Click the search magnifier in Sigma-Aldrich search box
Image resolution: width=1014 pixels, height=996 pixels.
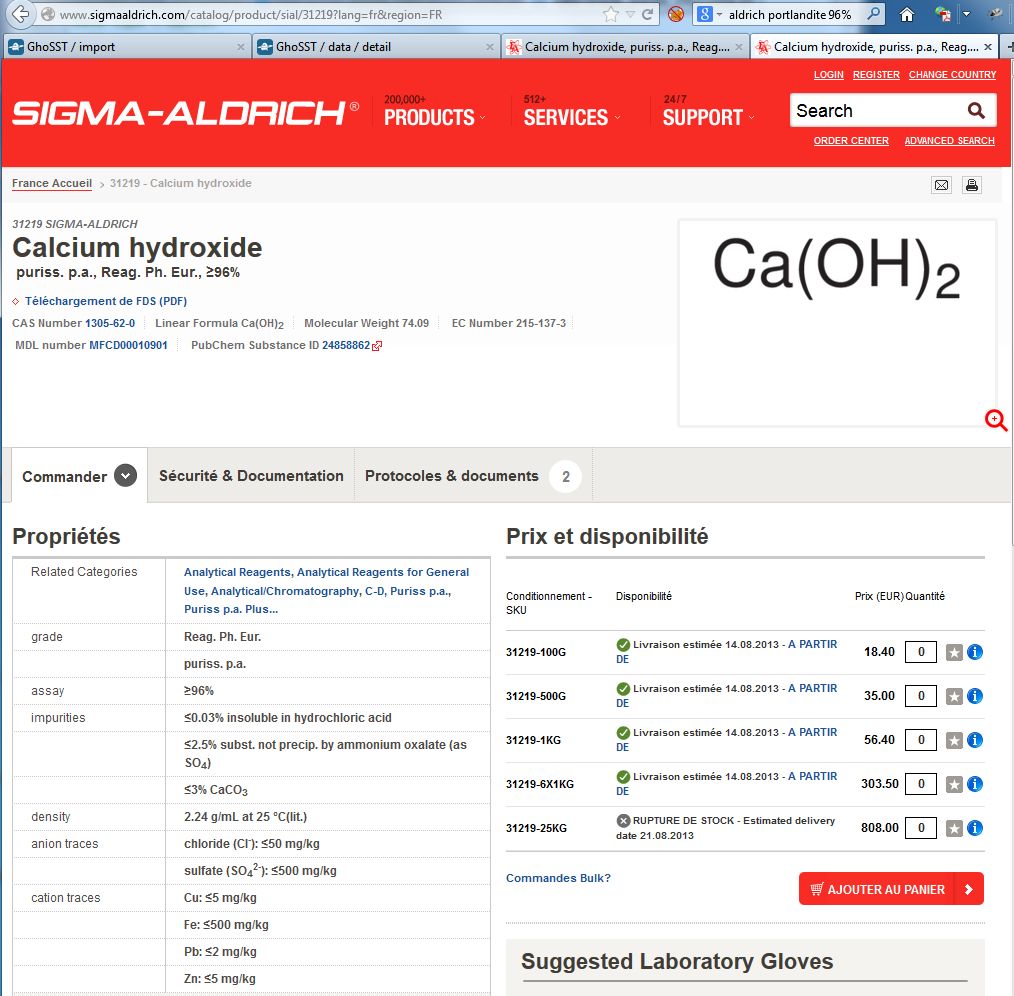(x=976, y=111)
